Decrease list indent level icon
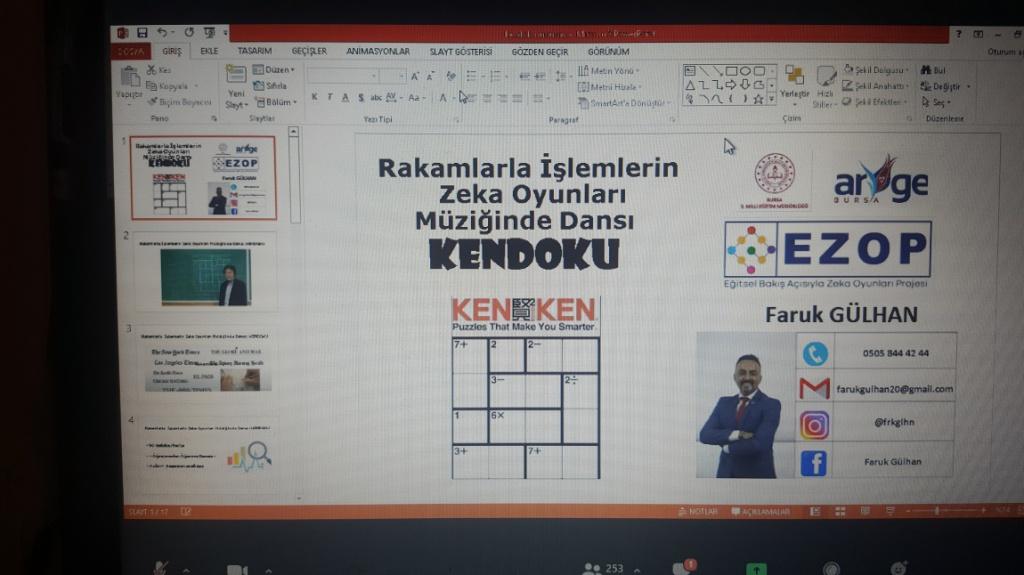 524,76
